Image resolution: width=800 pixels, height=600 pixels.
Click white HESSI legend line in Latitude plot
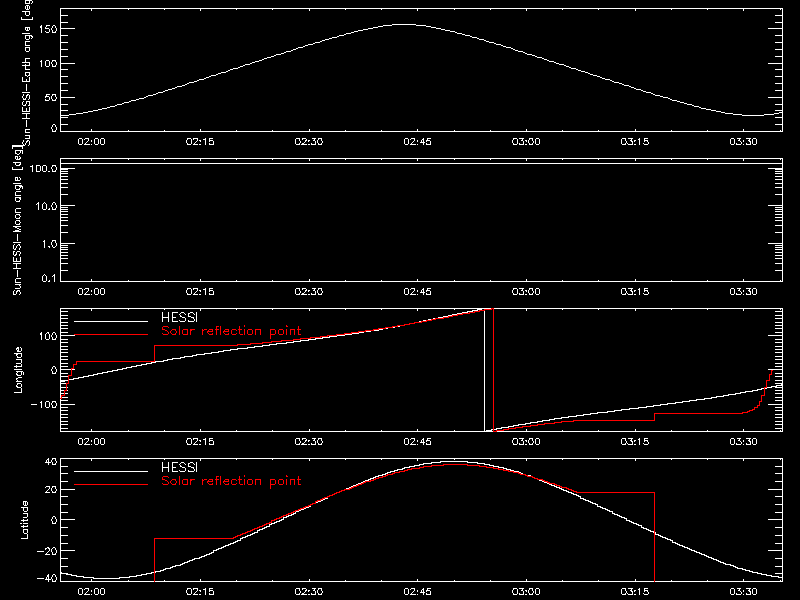click(x=111, y=471)
